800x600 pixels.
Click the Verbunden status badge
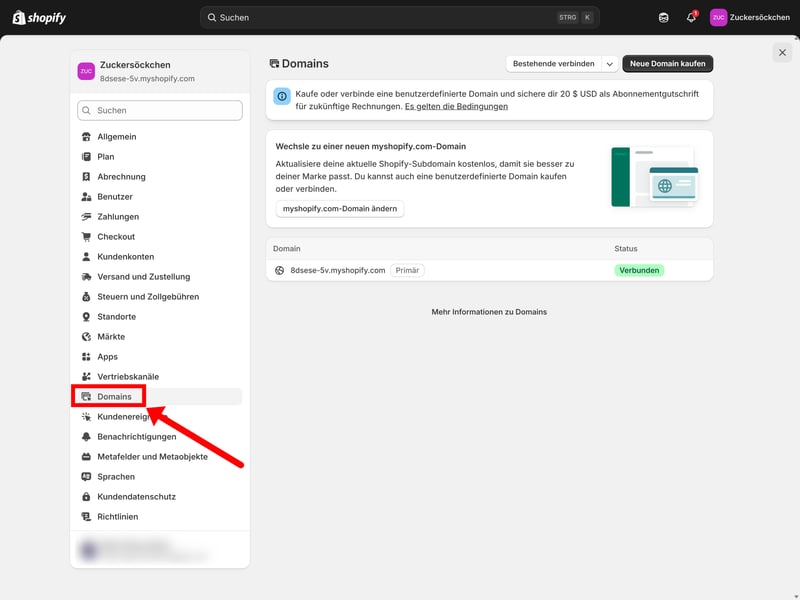tap(639, 270)
